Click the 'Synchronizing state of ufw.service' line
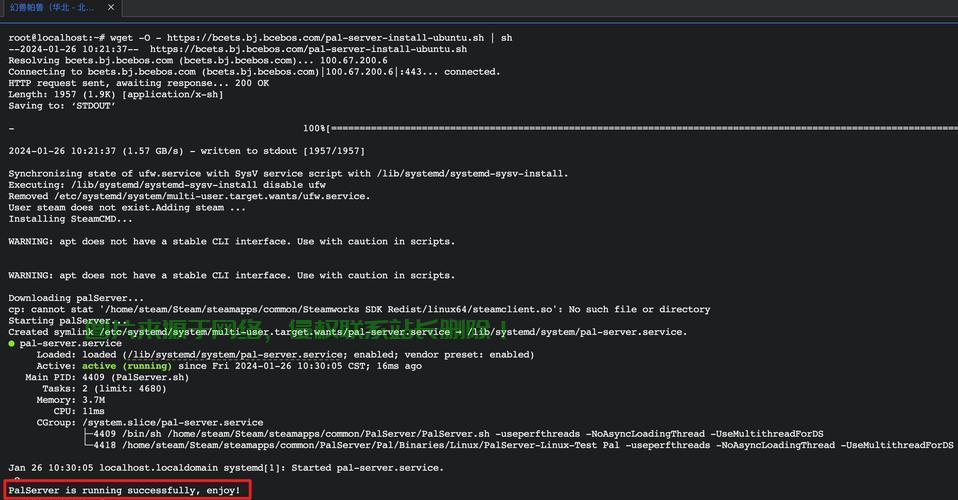The height and width of the screenshot is (500, 958). (288, 174)
